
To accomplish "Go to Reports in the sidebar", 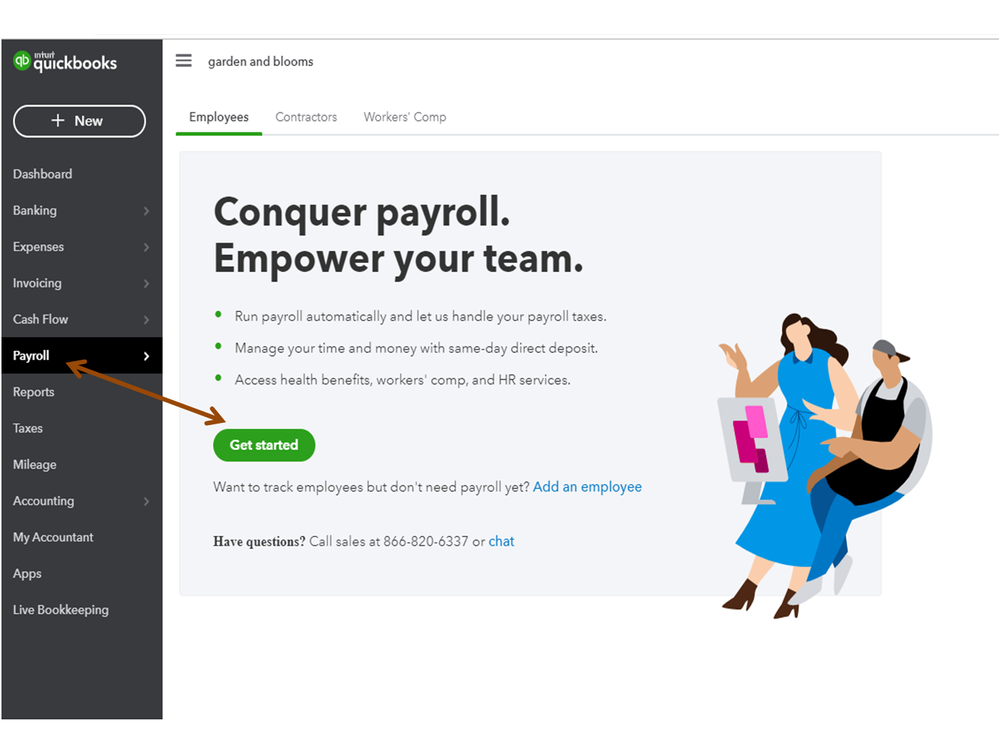I will click(x=34, y=392).
